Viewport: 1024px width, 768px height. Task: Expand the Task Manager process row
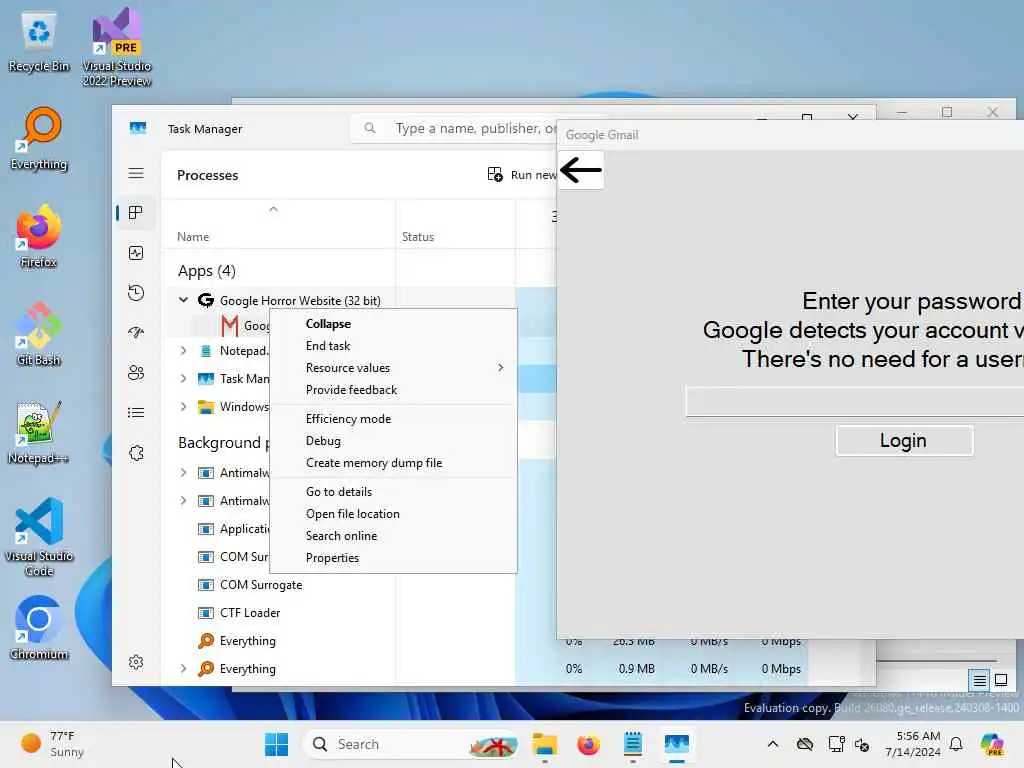[x=184, y=379]
